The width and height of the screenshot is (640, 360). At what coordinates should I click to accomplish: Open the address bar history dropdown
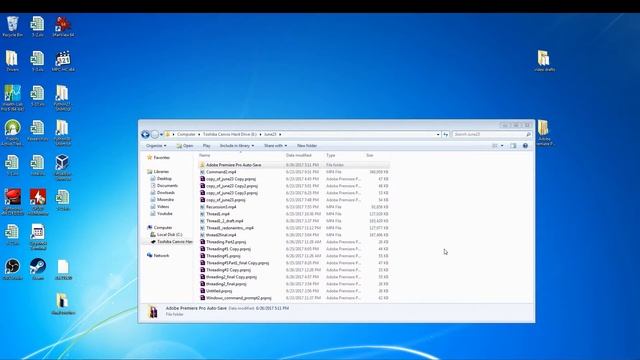pos(438,134)
